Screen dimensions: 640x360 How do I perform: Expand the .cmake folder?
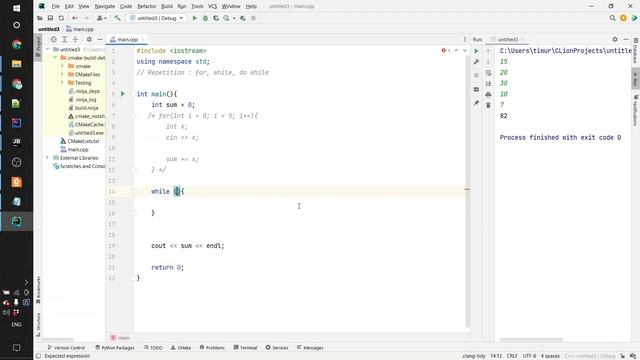pyautogui.click(x=62, y=66)
